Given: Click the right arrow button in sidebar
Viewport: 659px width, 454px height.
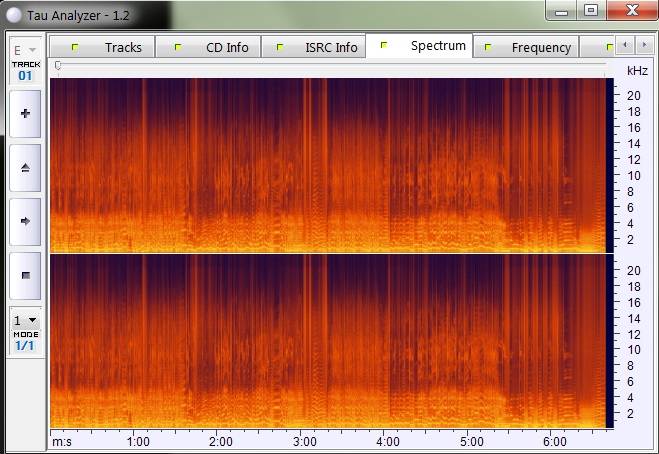Looking at the screenshot, I should [x=25, y=219].
